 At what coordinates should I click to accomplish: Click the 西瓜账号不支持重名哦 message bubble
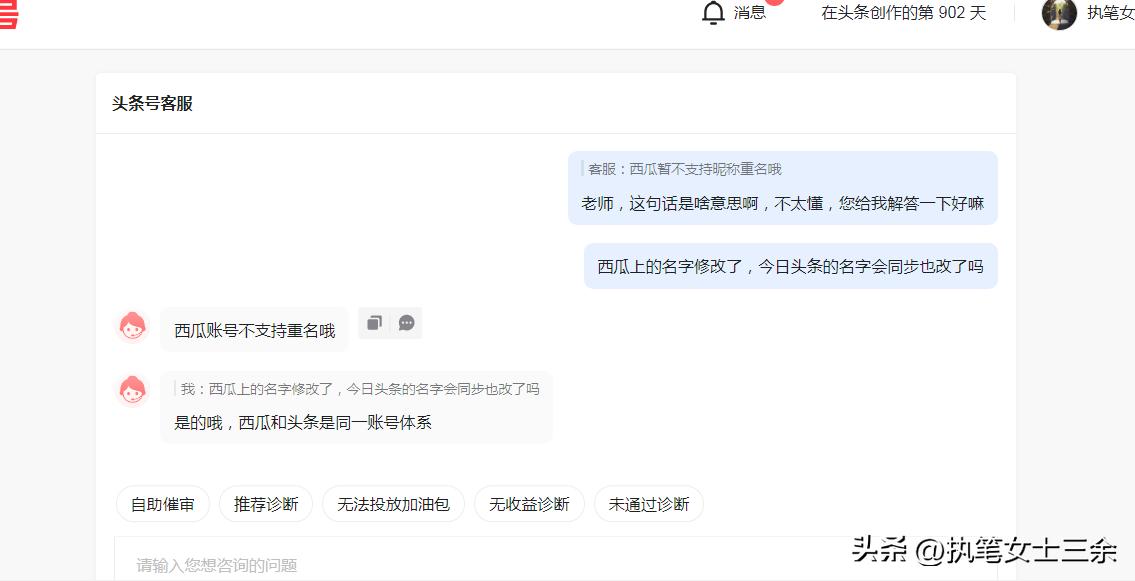(x=254, y=329)
